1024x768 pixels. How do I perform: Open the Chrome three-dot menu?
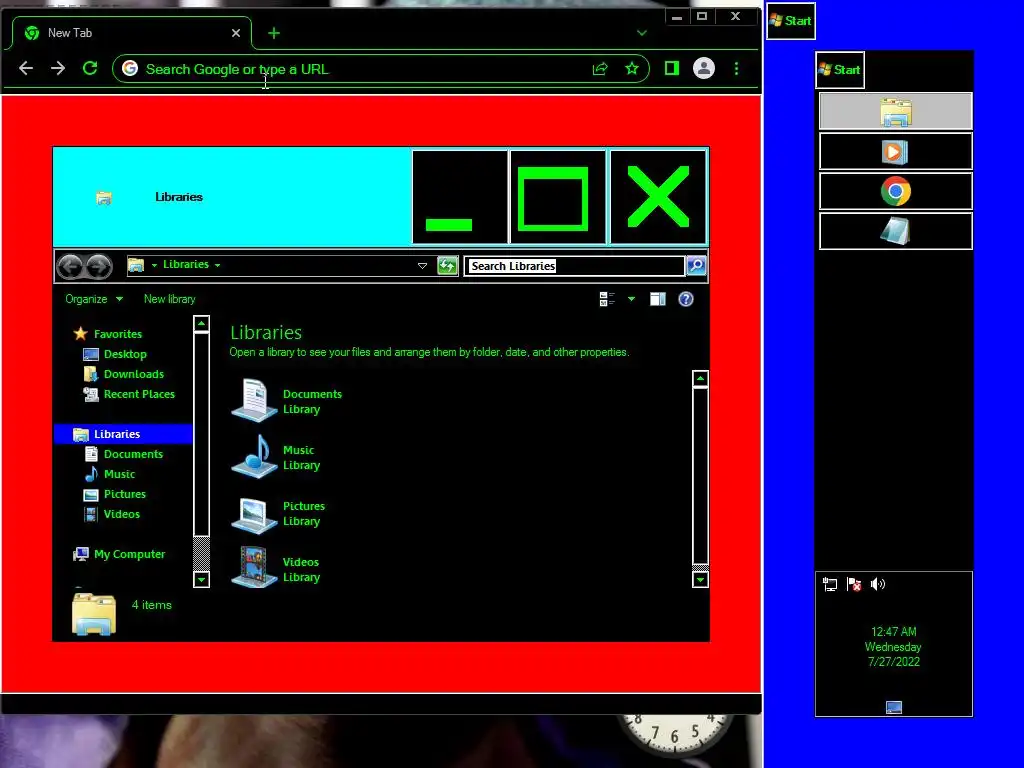point(737,69)
